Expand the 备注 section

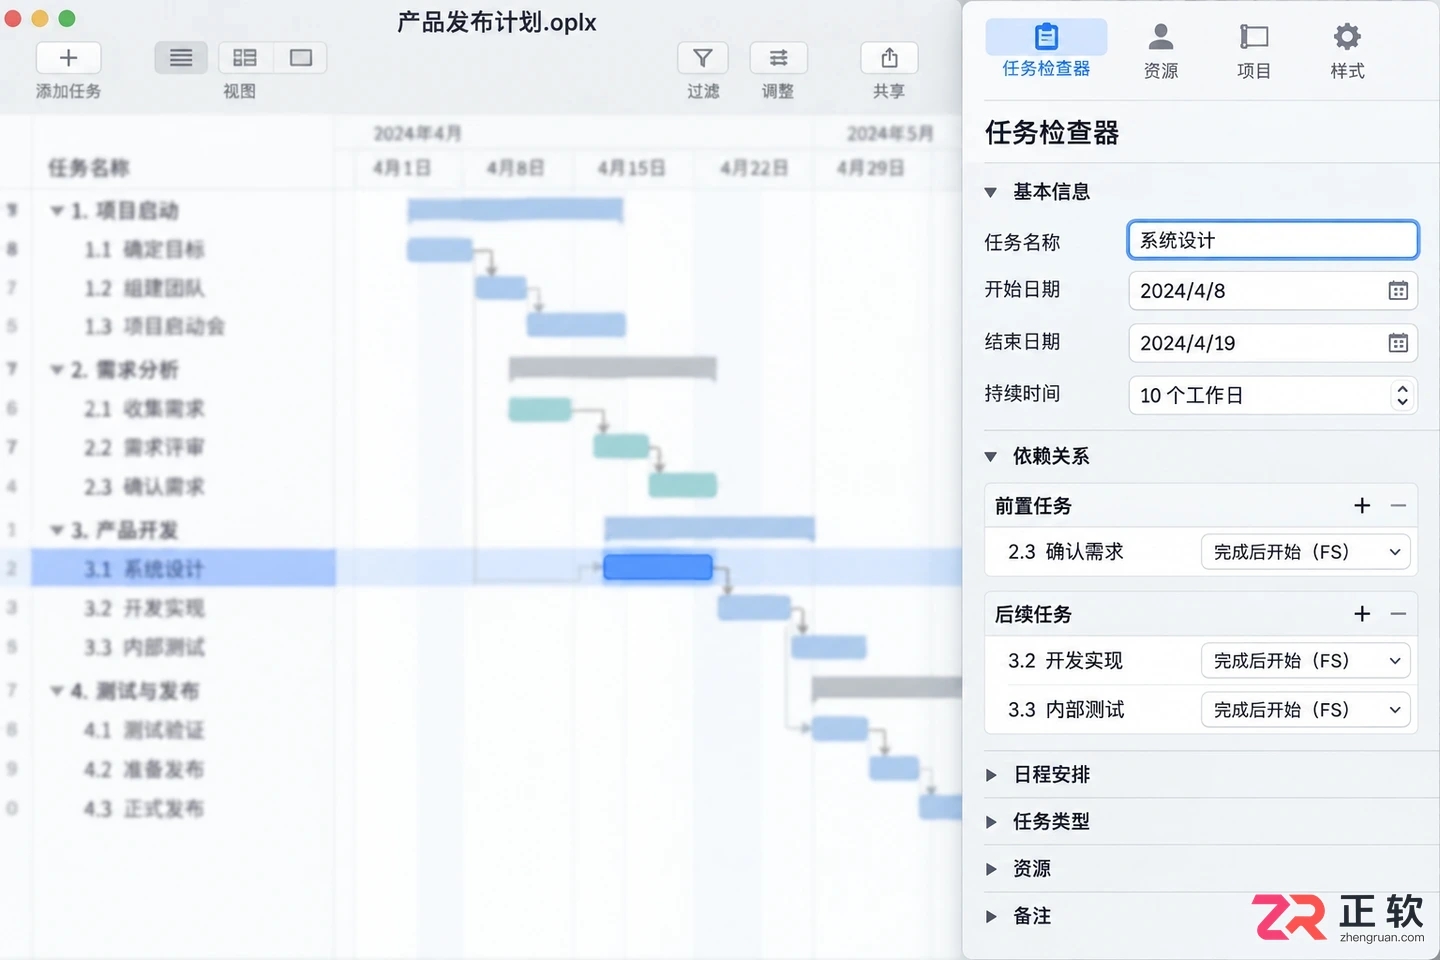[x=991, y=916]
